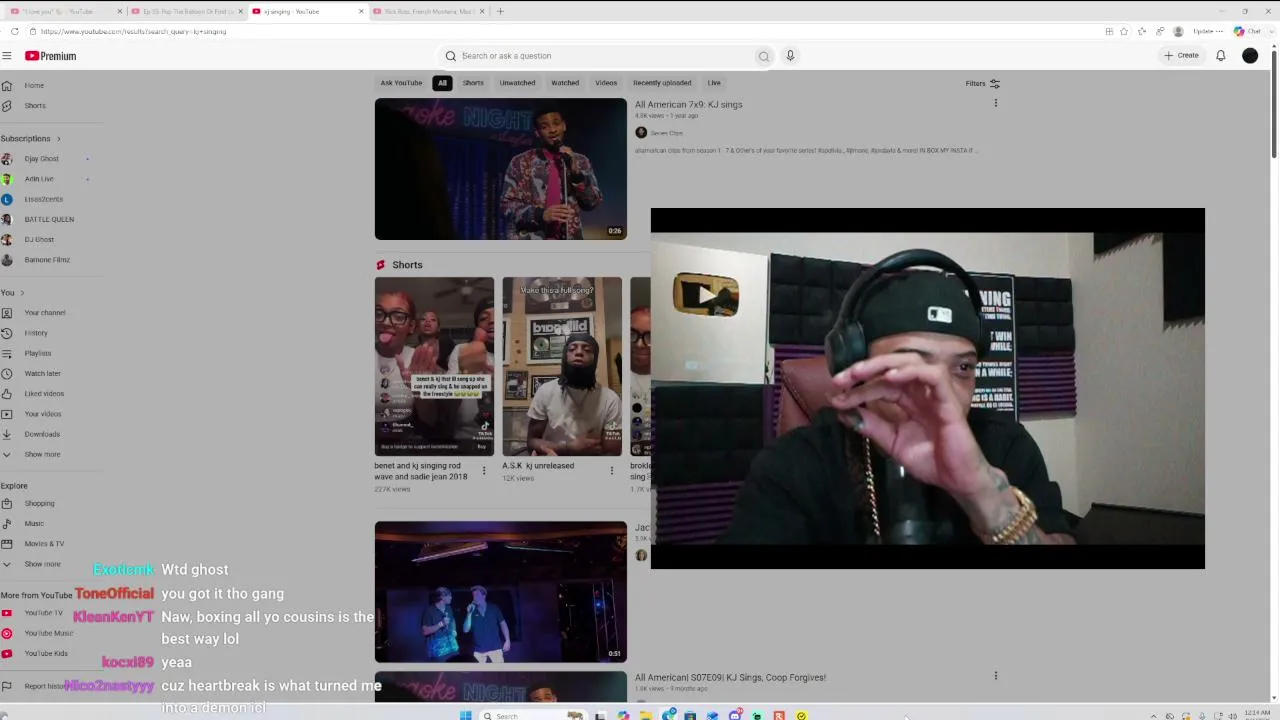
Task: Switch to the Pop The Balloon browser tab
Action: click(186, 12)
